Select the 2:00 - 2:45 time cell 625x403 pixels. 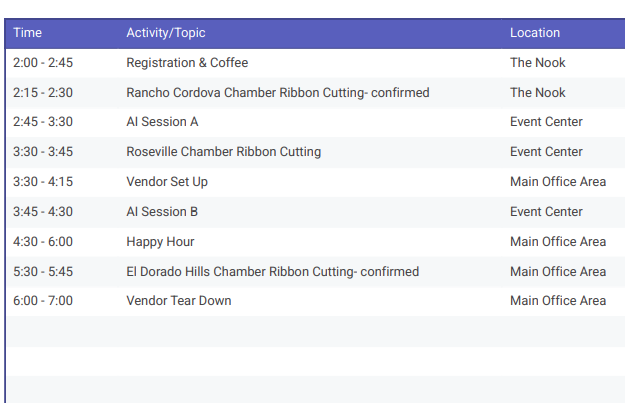click(43, 63)
